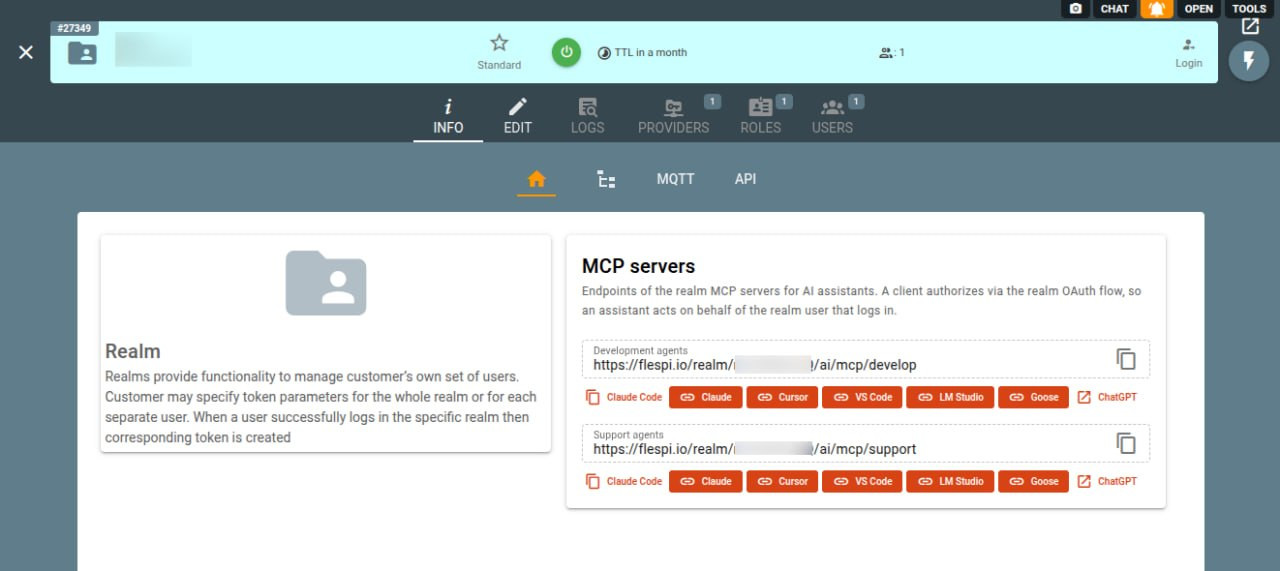
Task: Click the #27349 realm ID badge
Action: point(74,28)
